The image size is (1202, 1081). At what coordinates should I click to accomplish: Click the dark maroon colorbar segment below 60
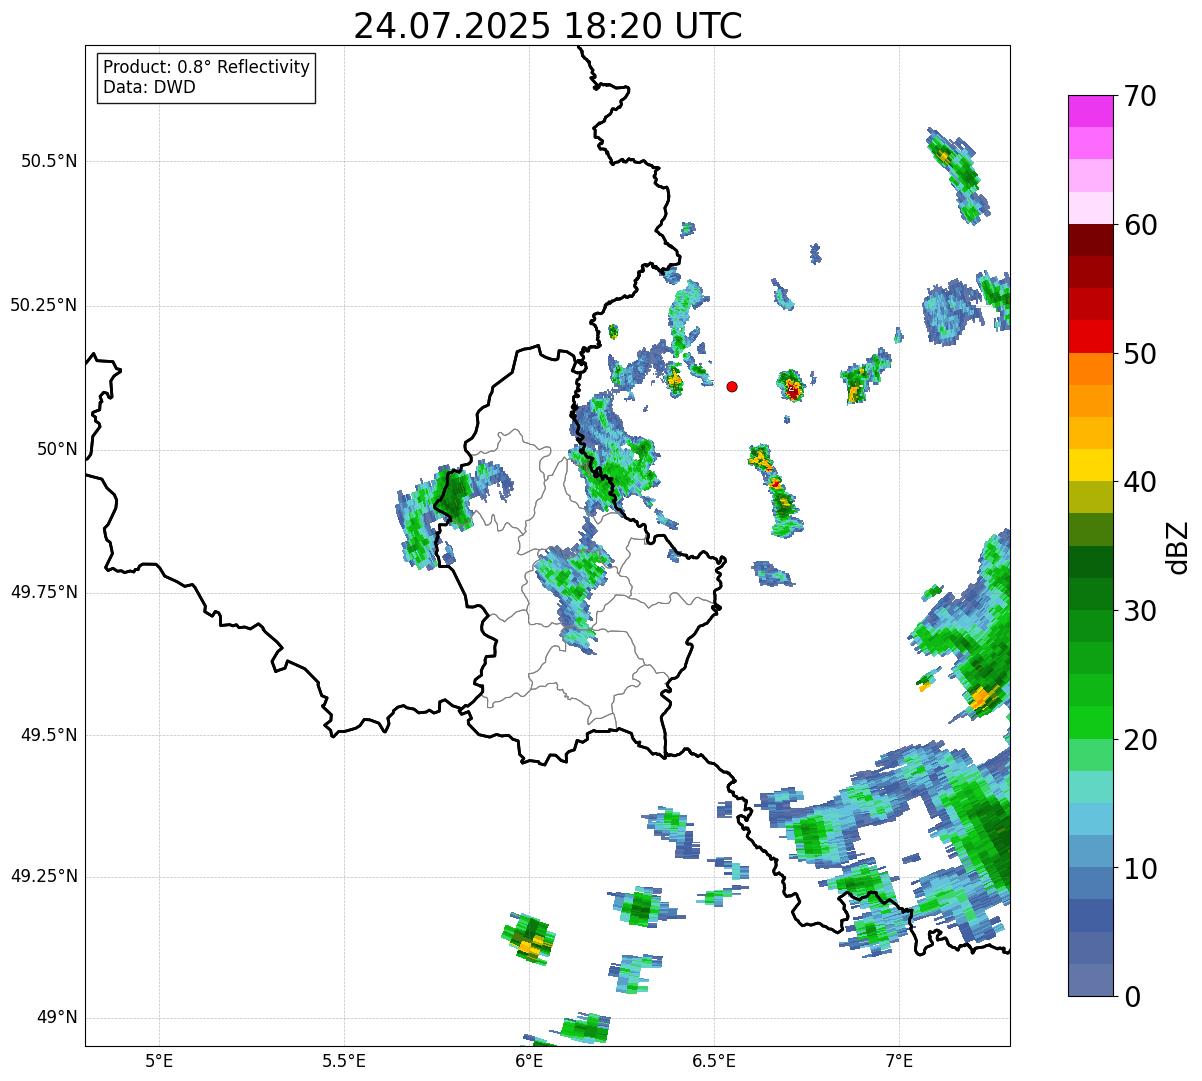coord(1090,241)
